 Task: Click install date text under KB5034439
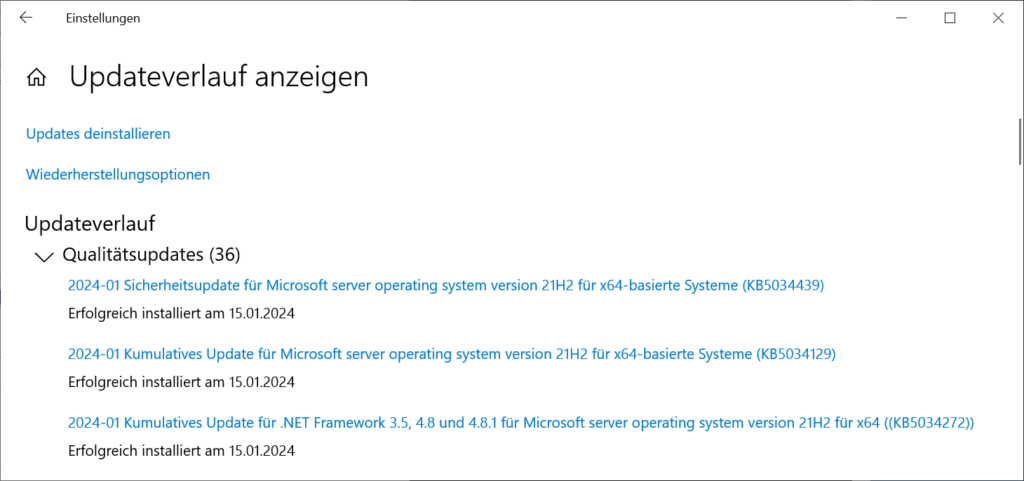tap(182, 313)
